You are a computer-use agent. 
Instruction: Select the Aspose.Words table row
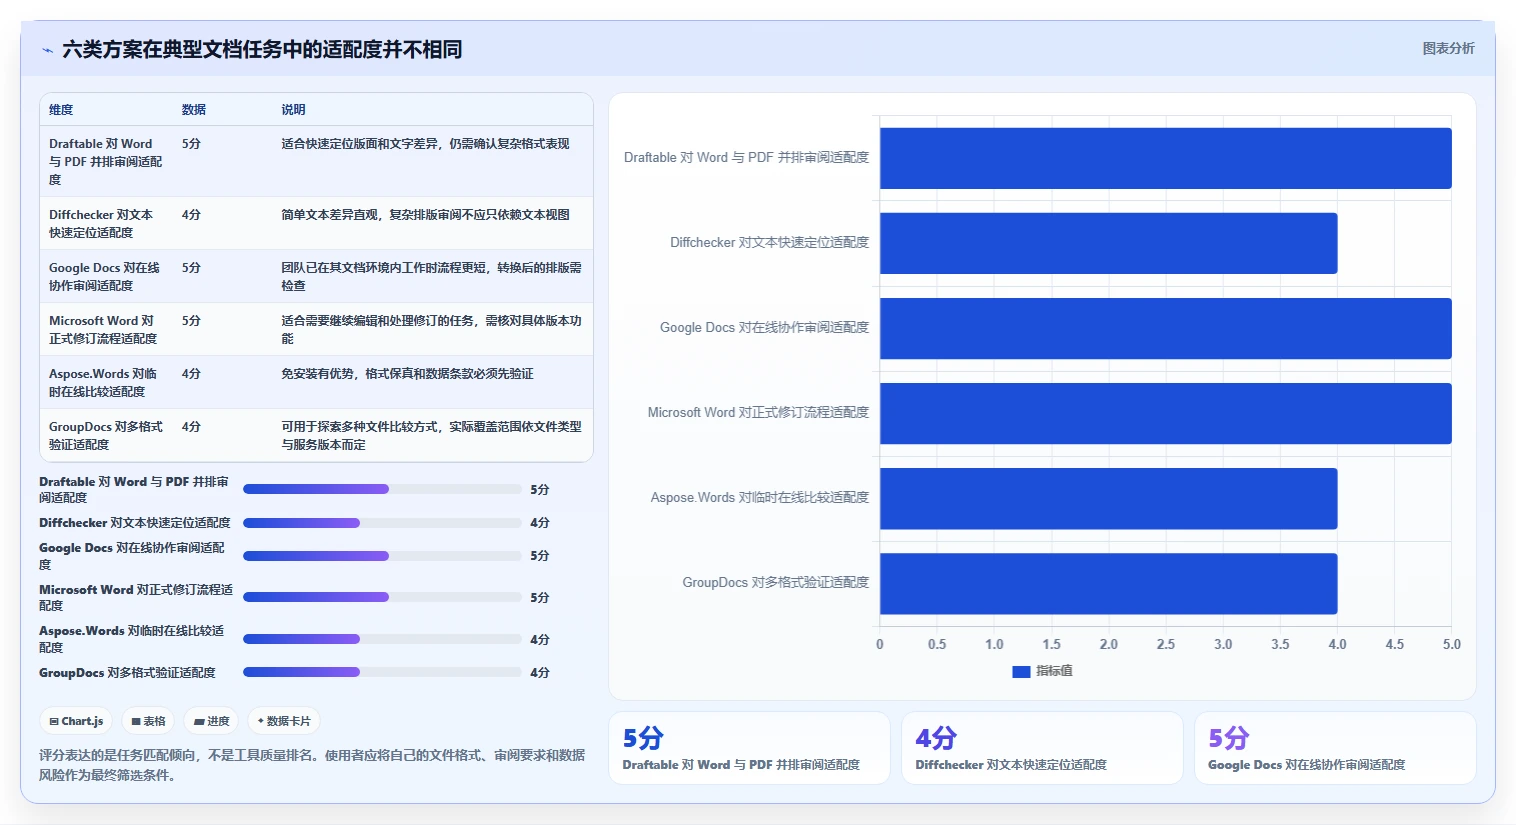point(316,382)
